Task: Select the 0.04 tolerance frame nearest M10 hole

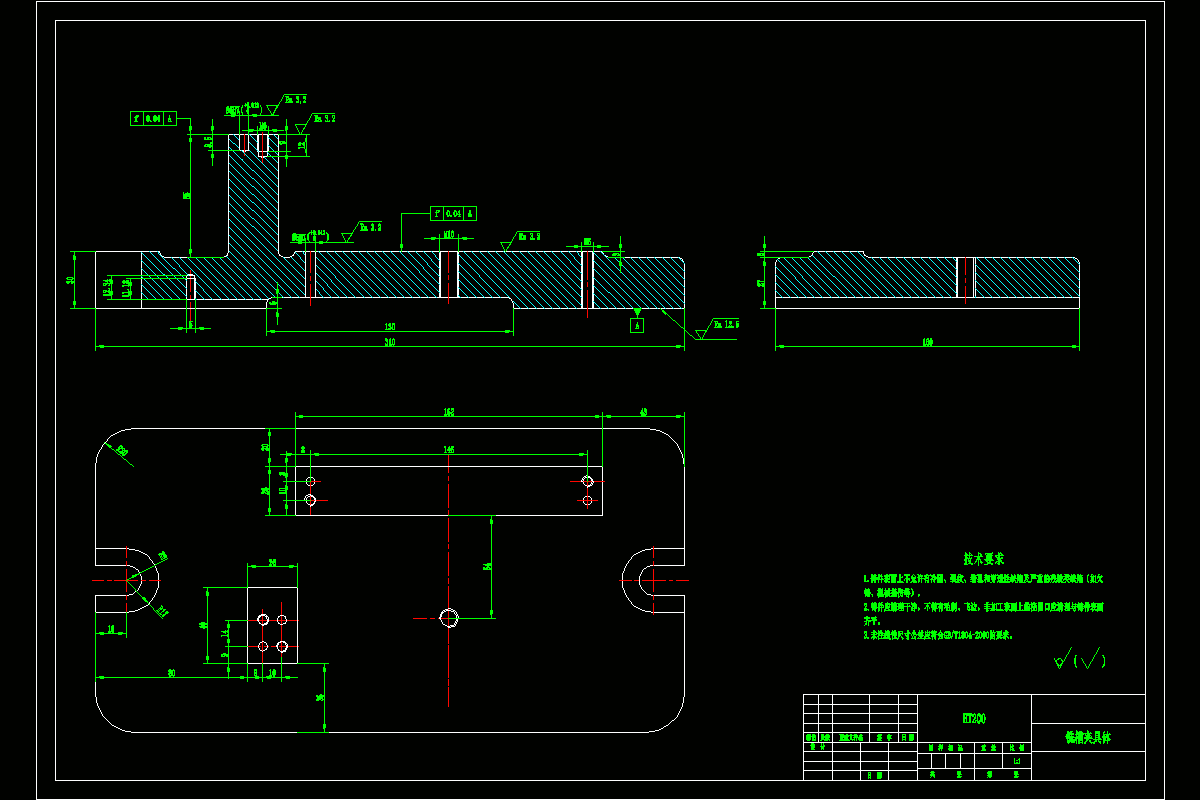Action: click(x=453, y=213)
